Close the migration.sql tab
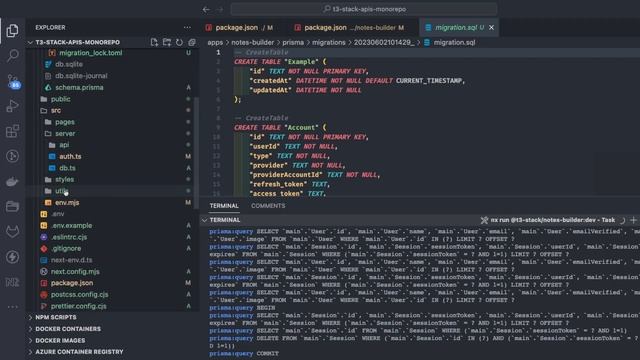This screenshot has width=640, height=360. 491,27
